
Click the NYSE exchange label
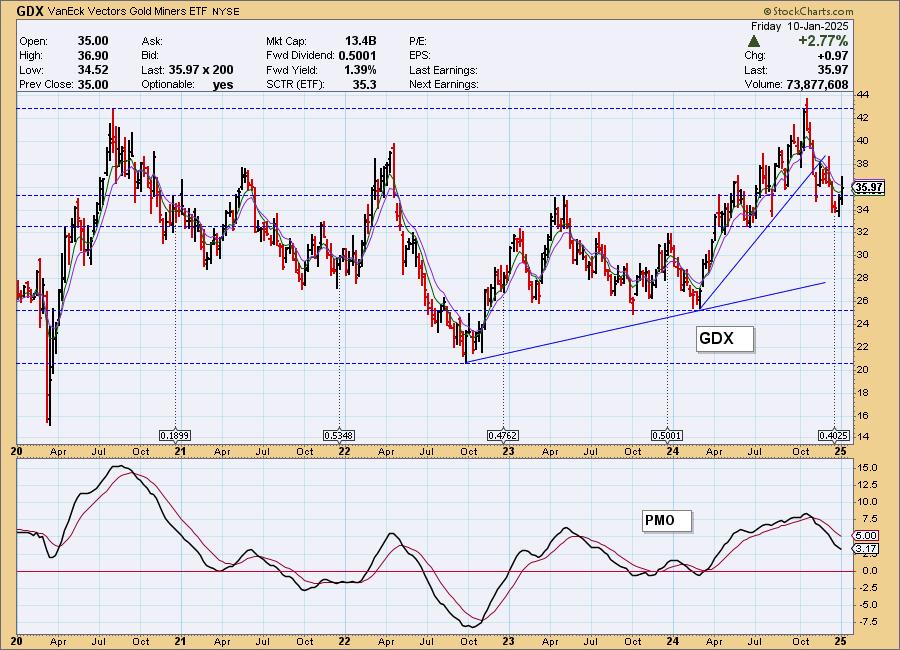(x=226, y=11)
